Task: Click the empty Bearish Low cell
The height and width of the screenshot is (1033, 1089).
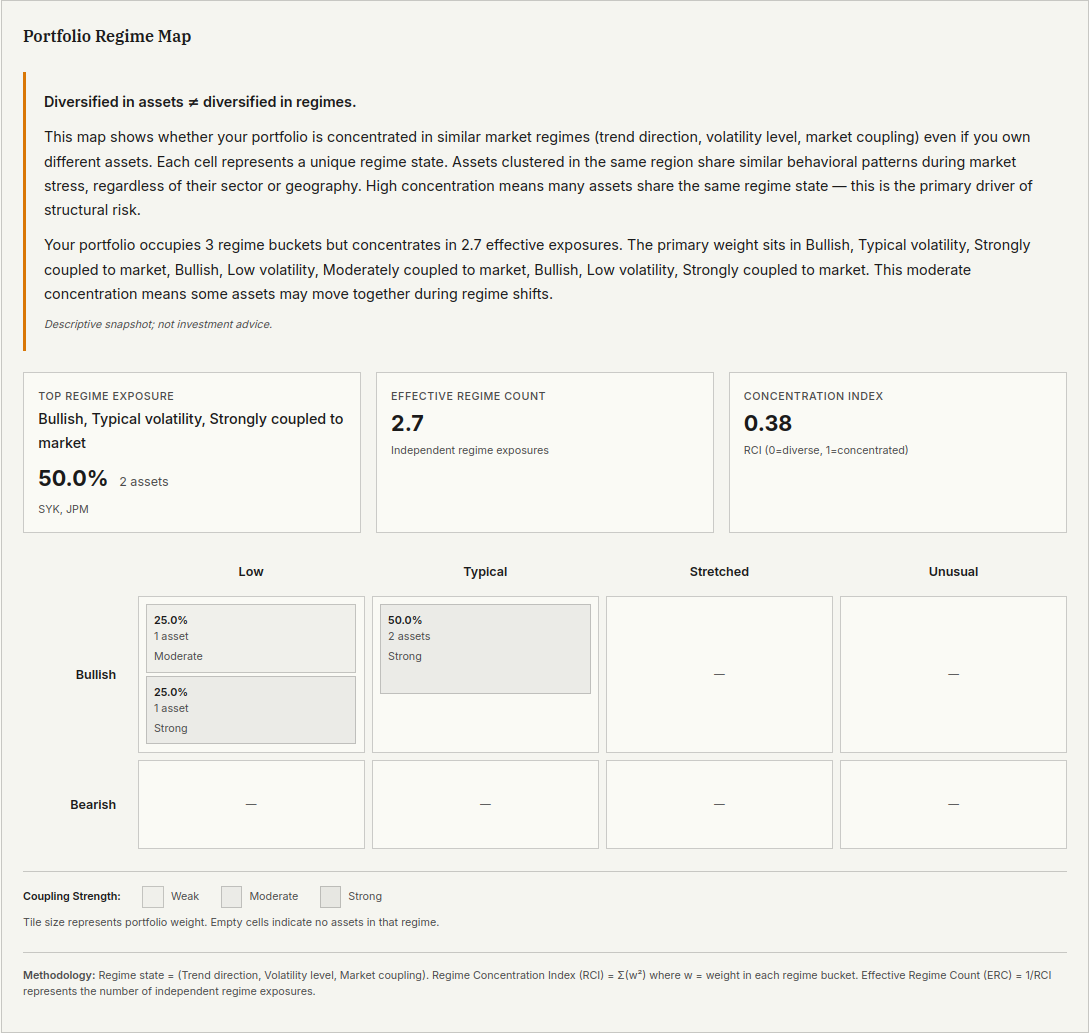Action: coord(251,805)
